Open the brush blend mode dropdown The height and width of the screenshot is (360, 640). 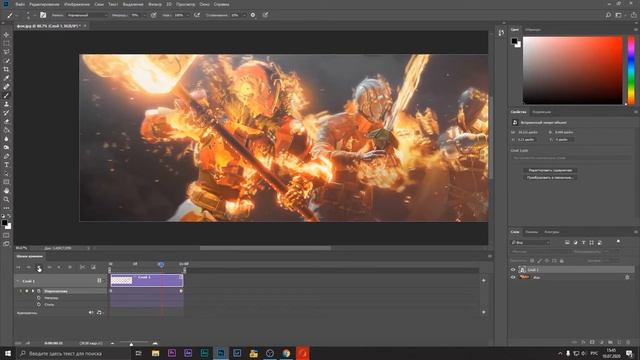(x=87, y=15)
